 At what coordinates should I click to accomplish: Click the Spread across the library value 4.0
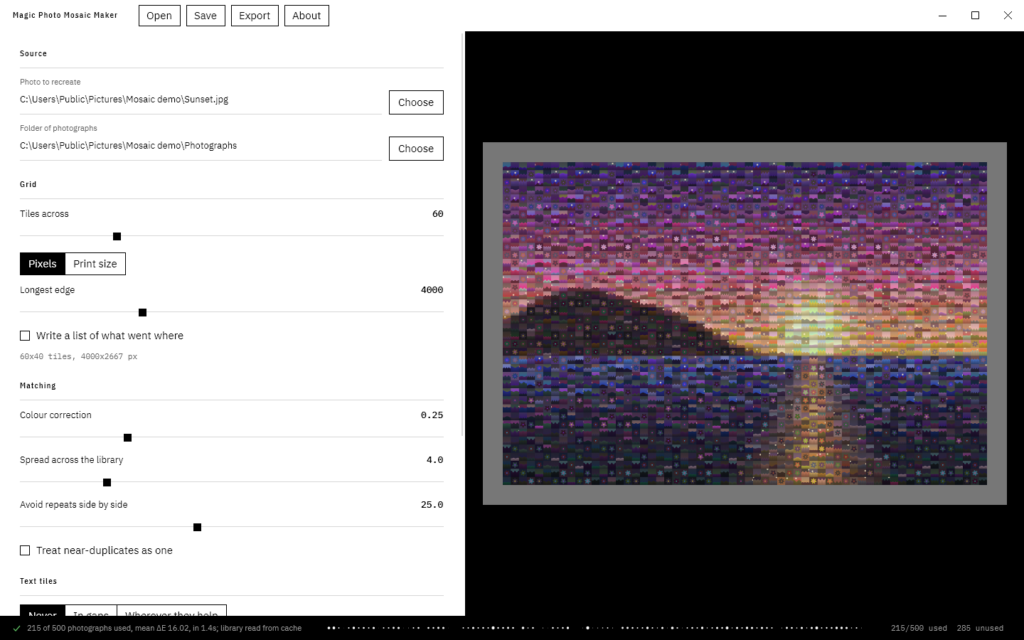point(435,460)
